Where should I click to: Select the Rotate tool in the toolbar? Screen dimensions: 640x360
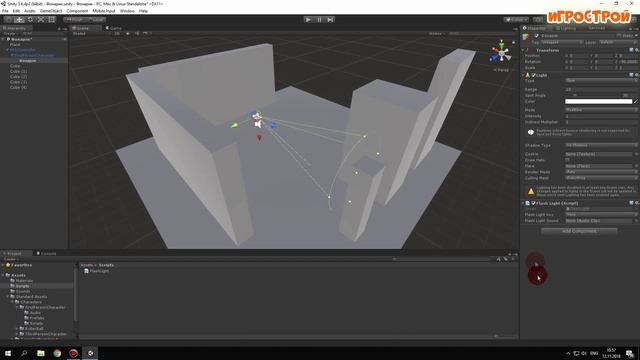tap(30, 19)
